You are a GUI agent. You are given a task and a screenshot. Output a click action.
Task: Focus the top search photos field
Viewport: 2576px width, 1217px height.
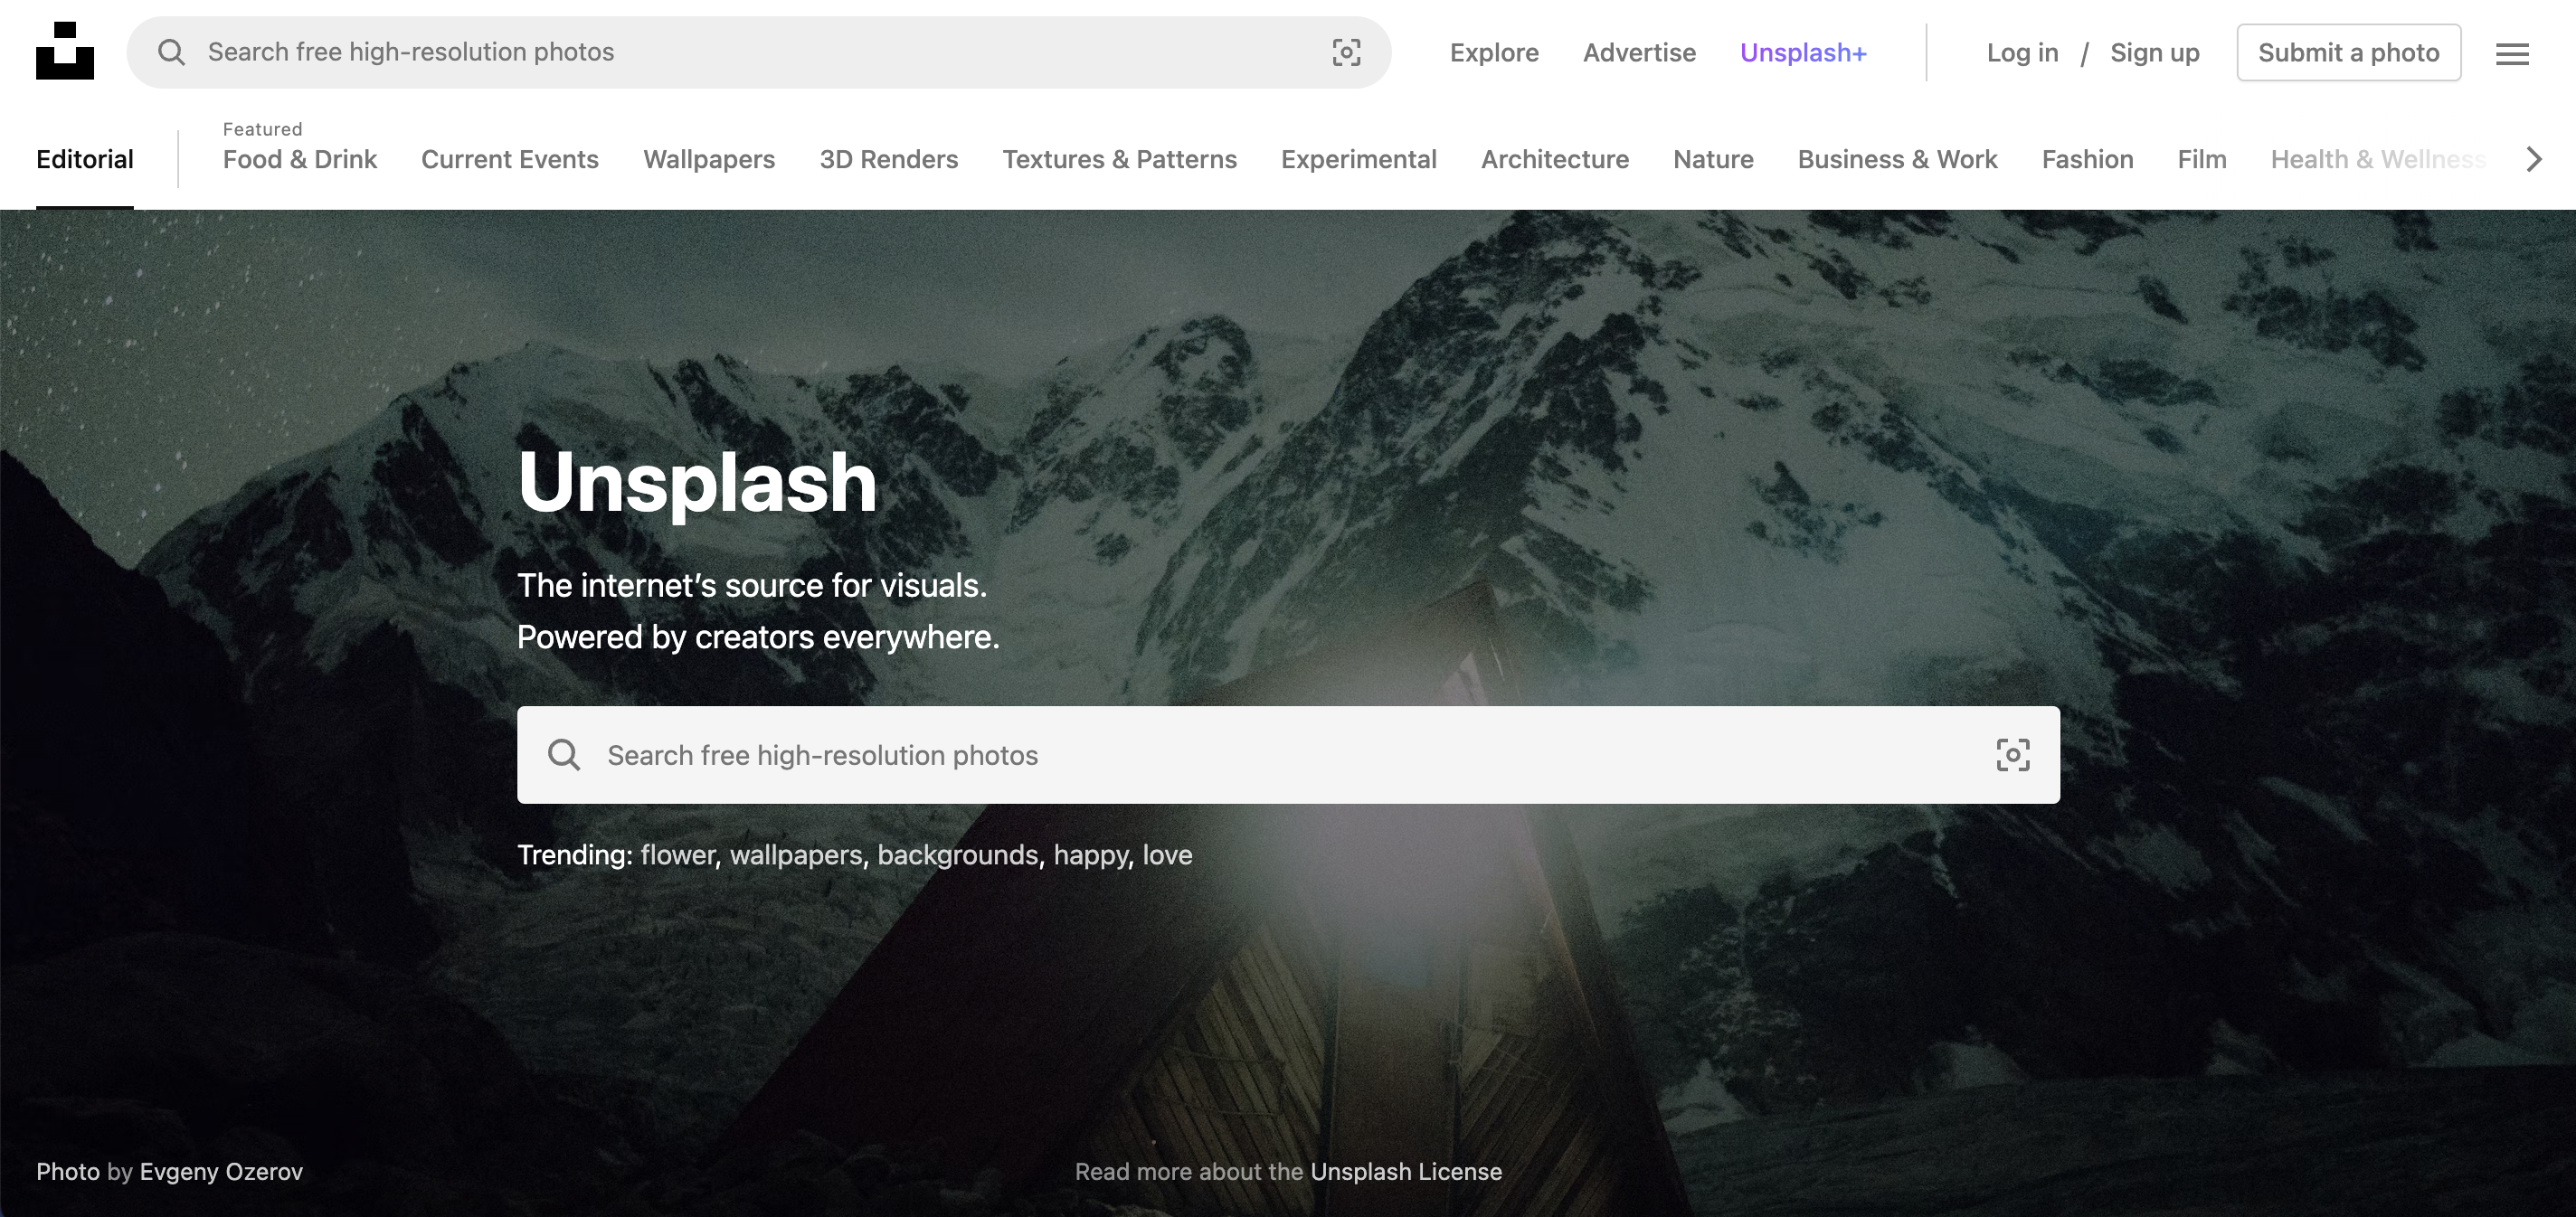tap(759, 52)
